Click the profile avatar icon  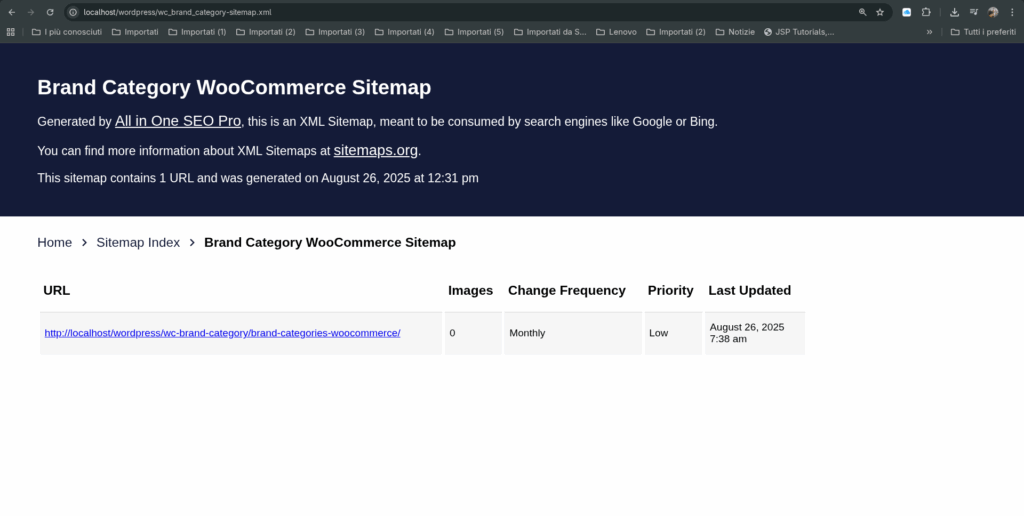pyautogui.click(x=993, y=12)
